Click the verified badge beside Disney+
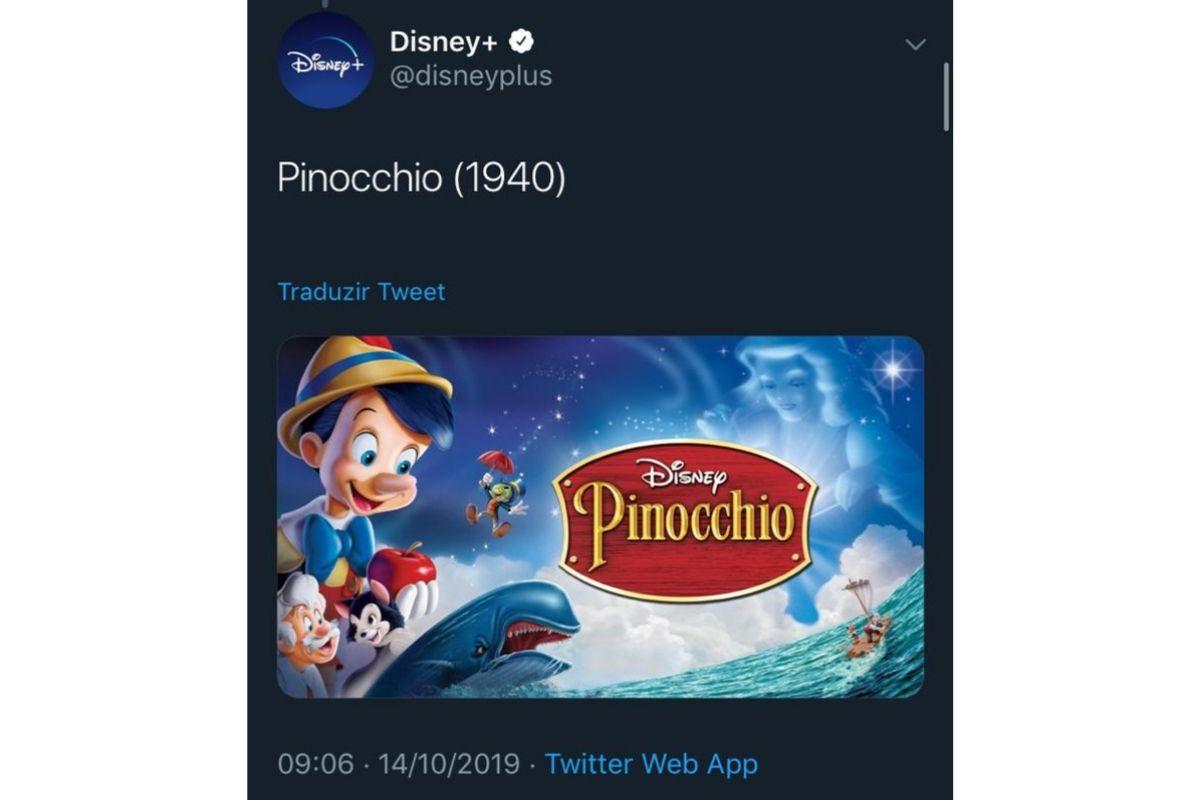The width and height of the screenshot is (1200, 800). [523, 42]
